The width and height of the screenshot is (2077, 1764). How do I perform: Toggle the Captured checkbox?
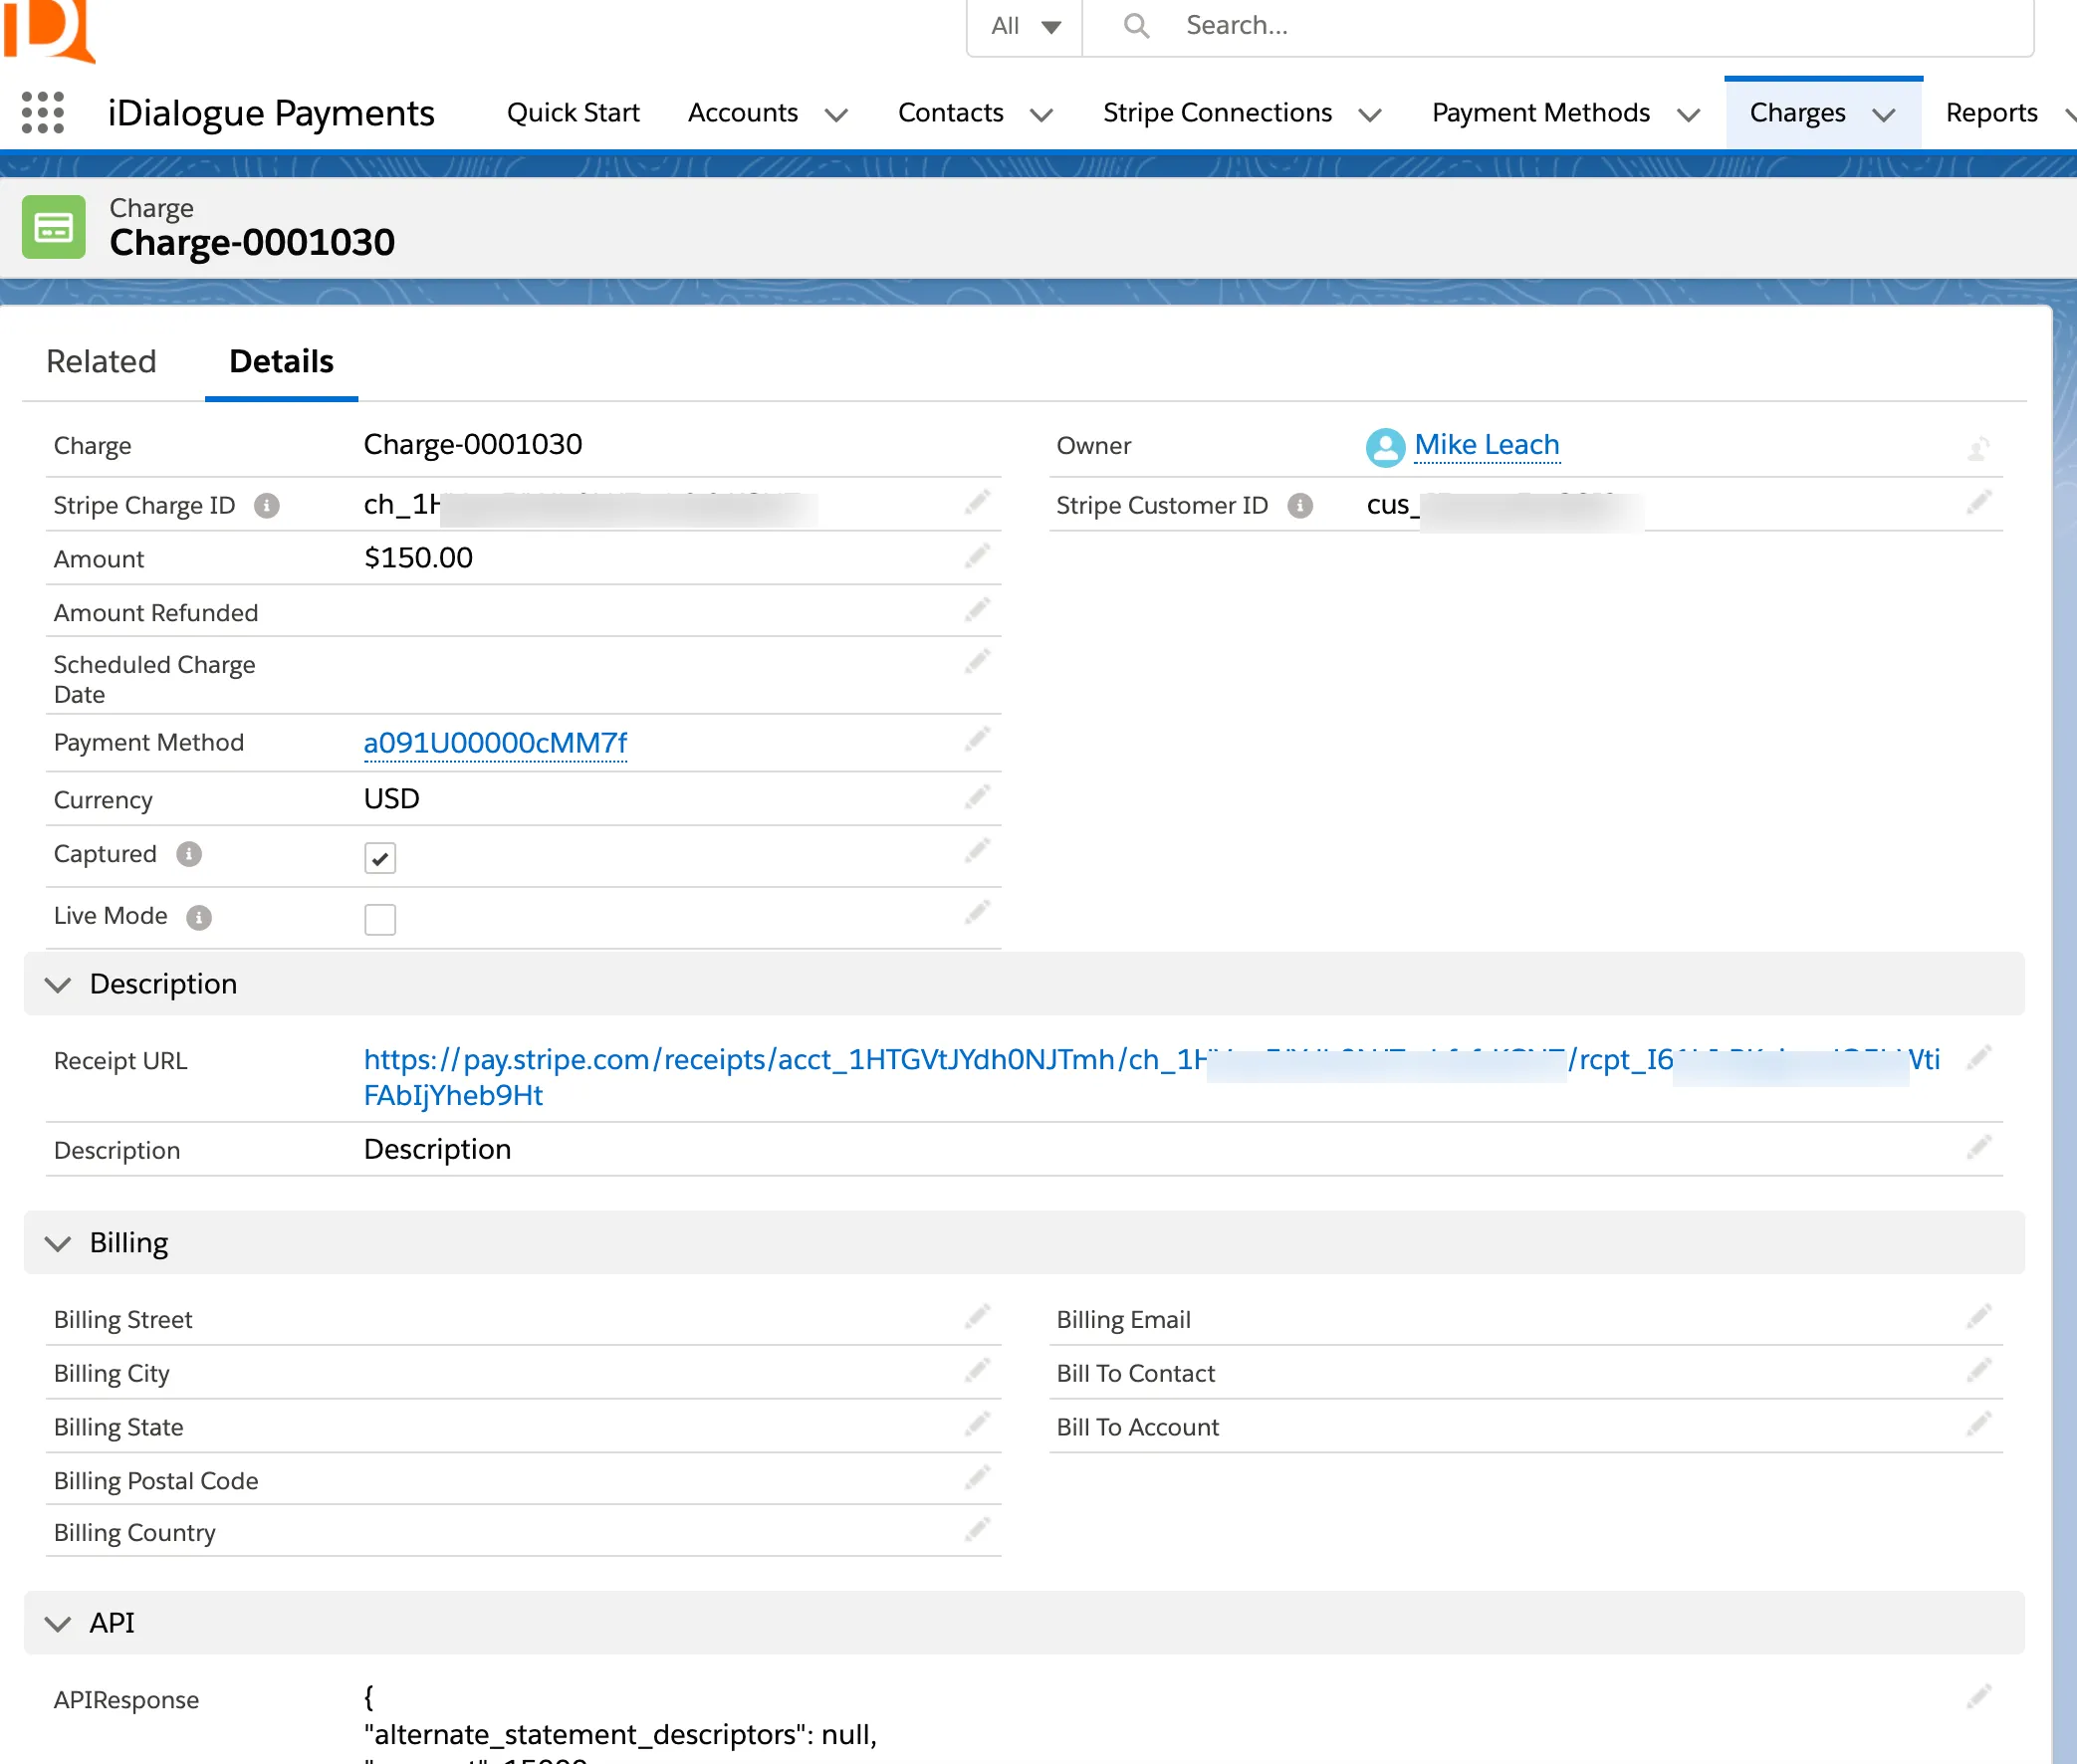(380, 858)
